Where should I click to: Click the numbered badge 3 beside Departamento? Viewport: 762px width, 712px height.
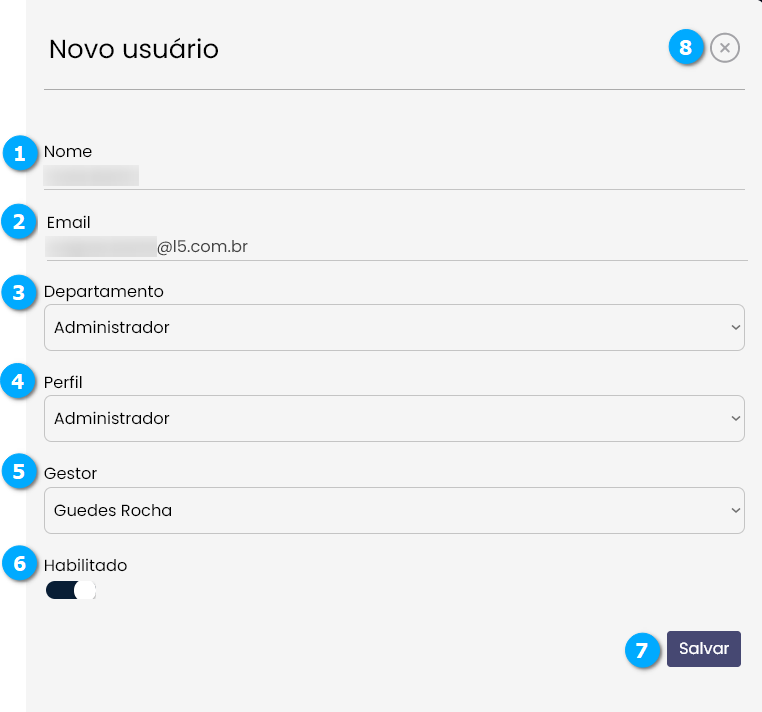(19, 293)
